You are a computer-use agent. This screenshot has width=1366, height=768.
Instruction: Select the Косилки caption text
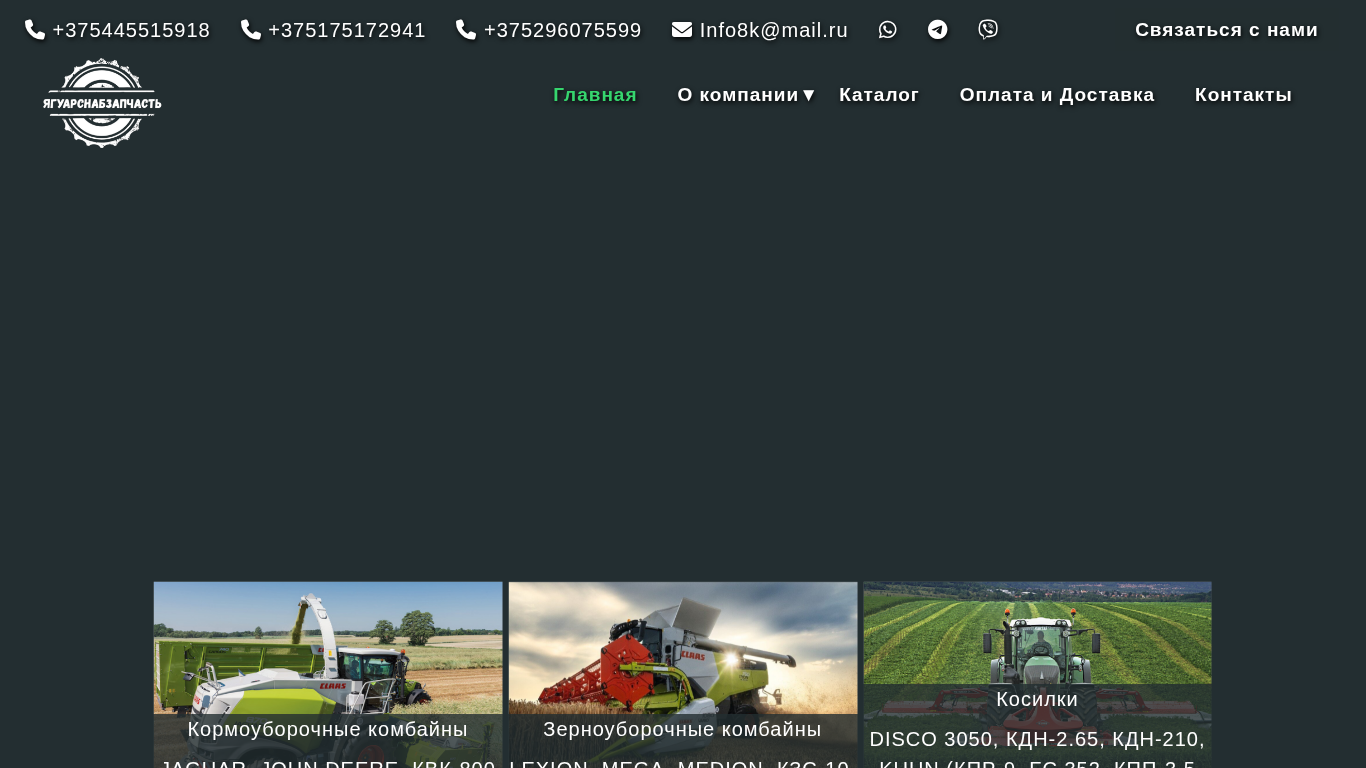point(1037,699)
